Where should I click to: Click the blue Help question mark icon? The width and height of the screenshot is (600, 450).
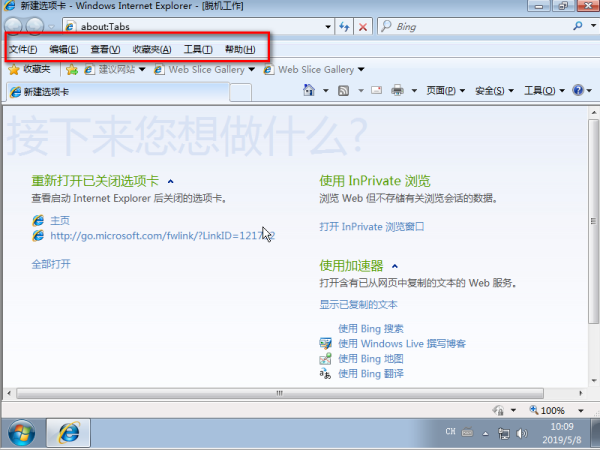click(x=578, y=90)
